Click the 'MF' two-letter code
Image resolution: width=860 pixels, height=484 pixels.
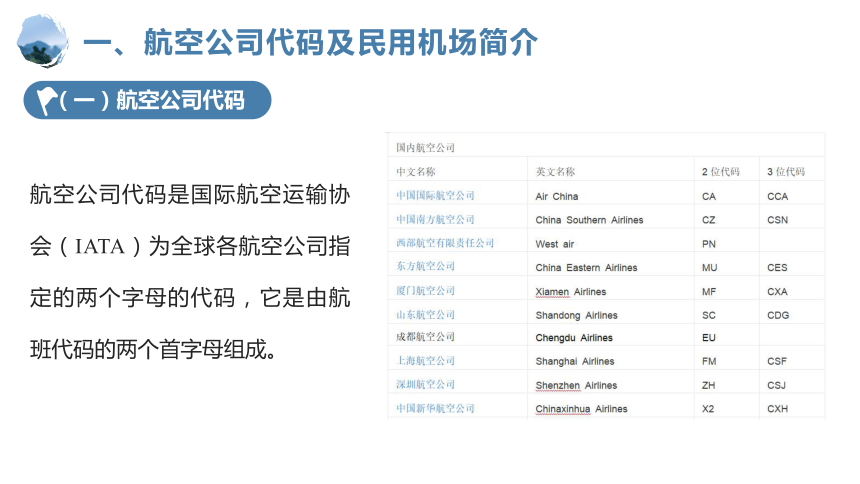(709, 292)
